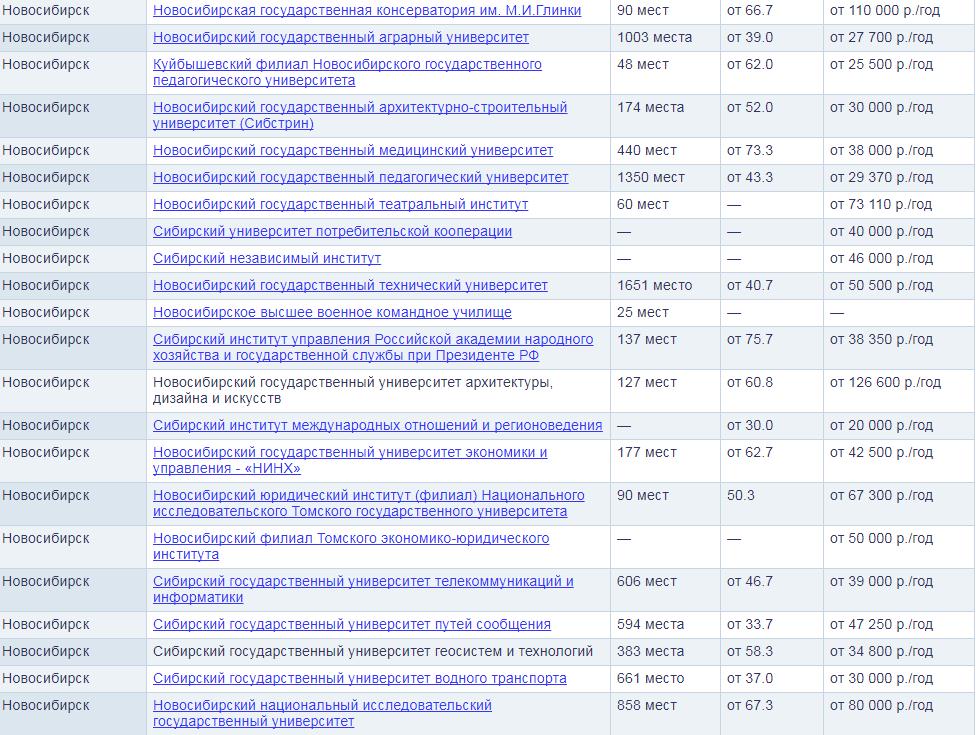Click the score 'от 30.0'
This screenshot has width=976, height=735.
750,425
